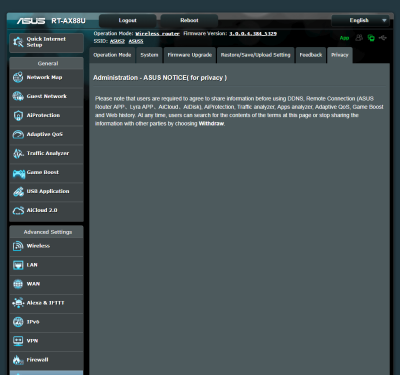Click the green App status icon
The height and width of the screenshot is (375, 400).
click(344, 38)
